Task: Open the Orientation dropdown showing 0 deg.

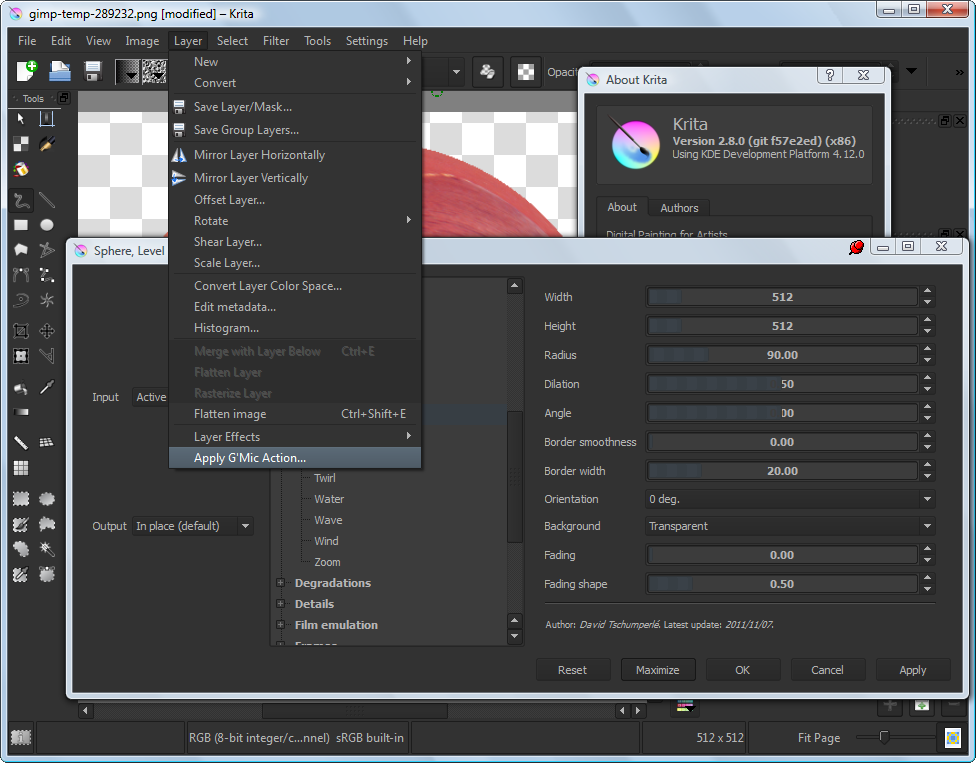Action: [x=791, y=499]
